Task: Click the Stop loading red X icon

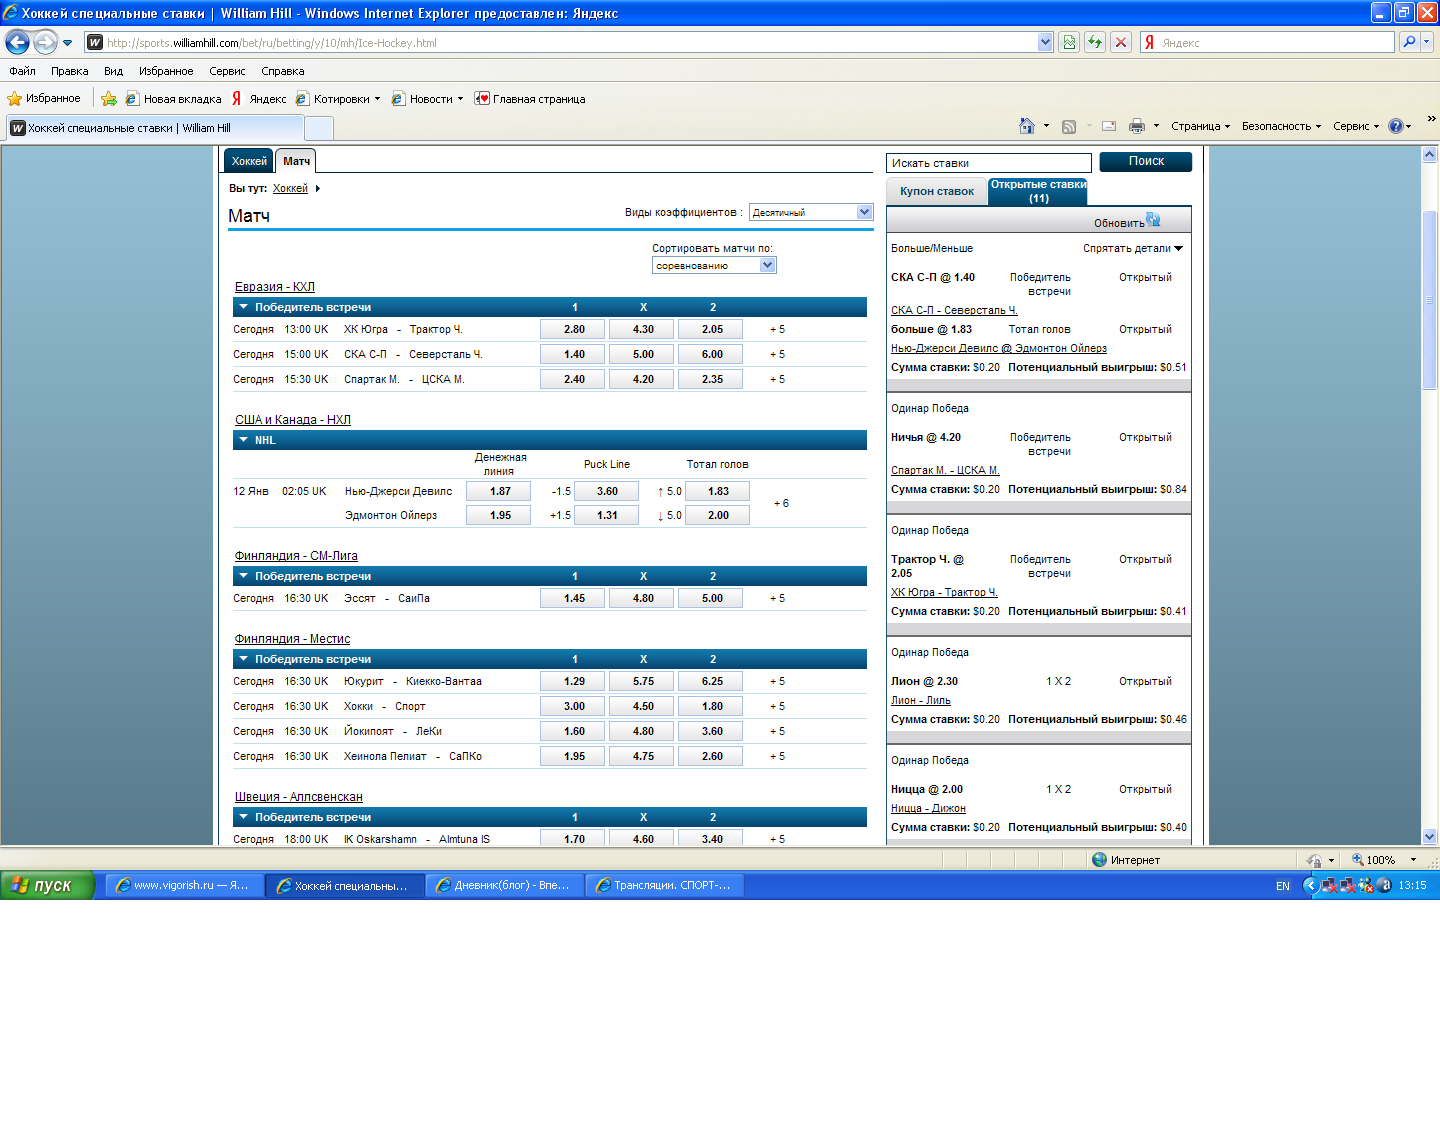Action: 1121,42
